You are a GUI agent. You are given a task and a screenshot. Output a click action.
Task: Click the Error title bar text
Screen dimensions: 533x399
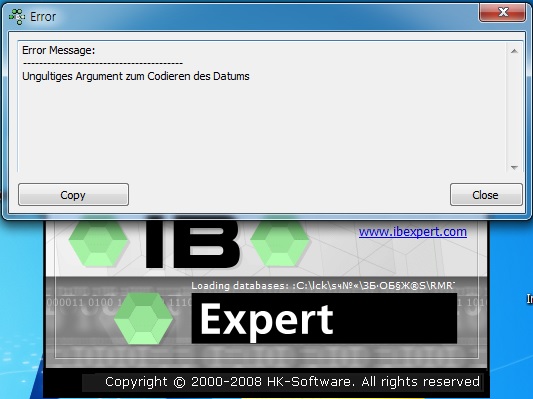coord(43,17)
